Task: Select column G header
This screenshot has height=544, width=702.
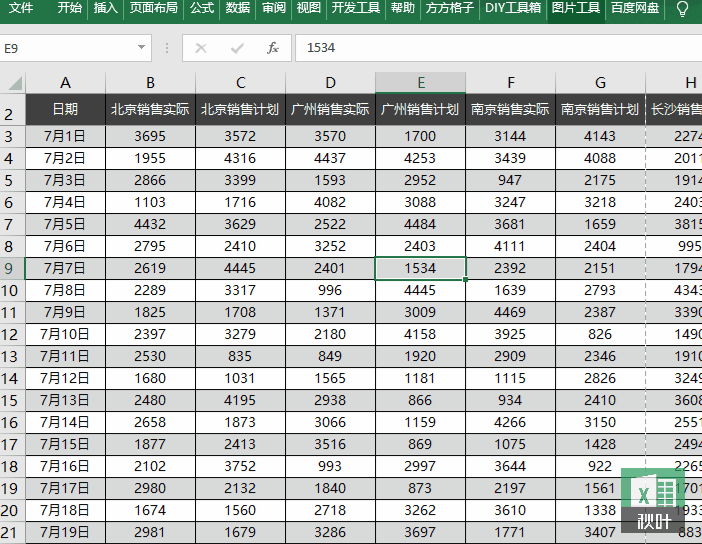Action: tap(600, 83)
